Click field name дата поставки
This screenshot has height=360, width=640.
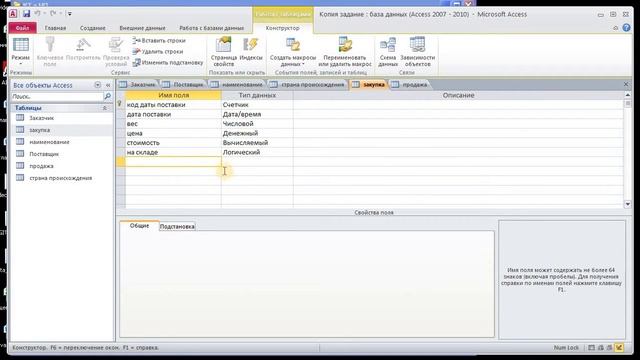173,114
